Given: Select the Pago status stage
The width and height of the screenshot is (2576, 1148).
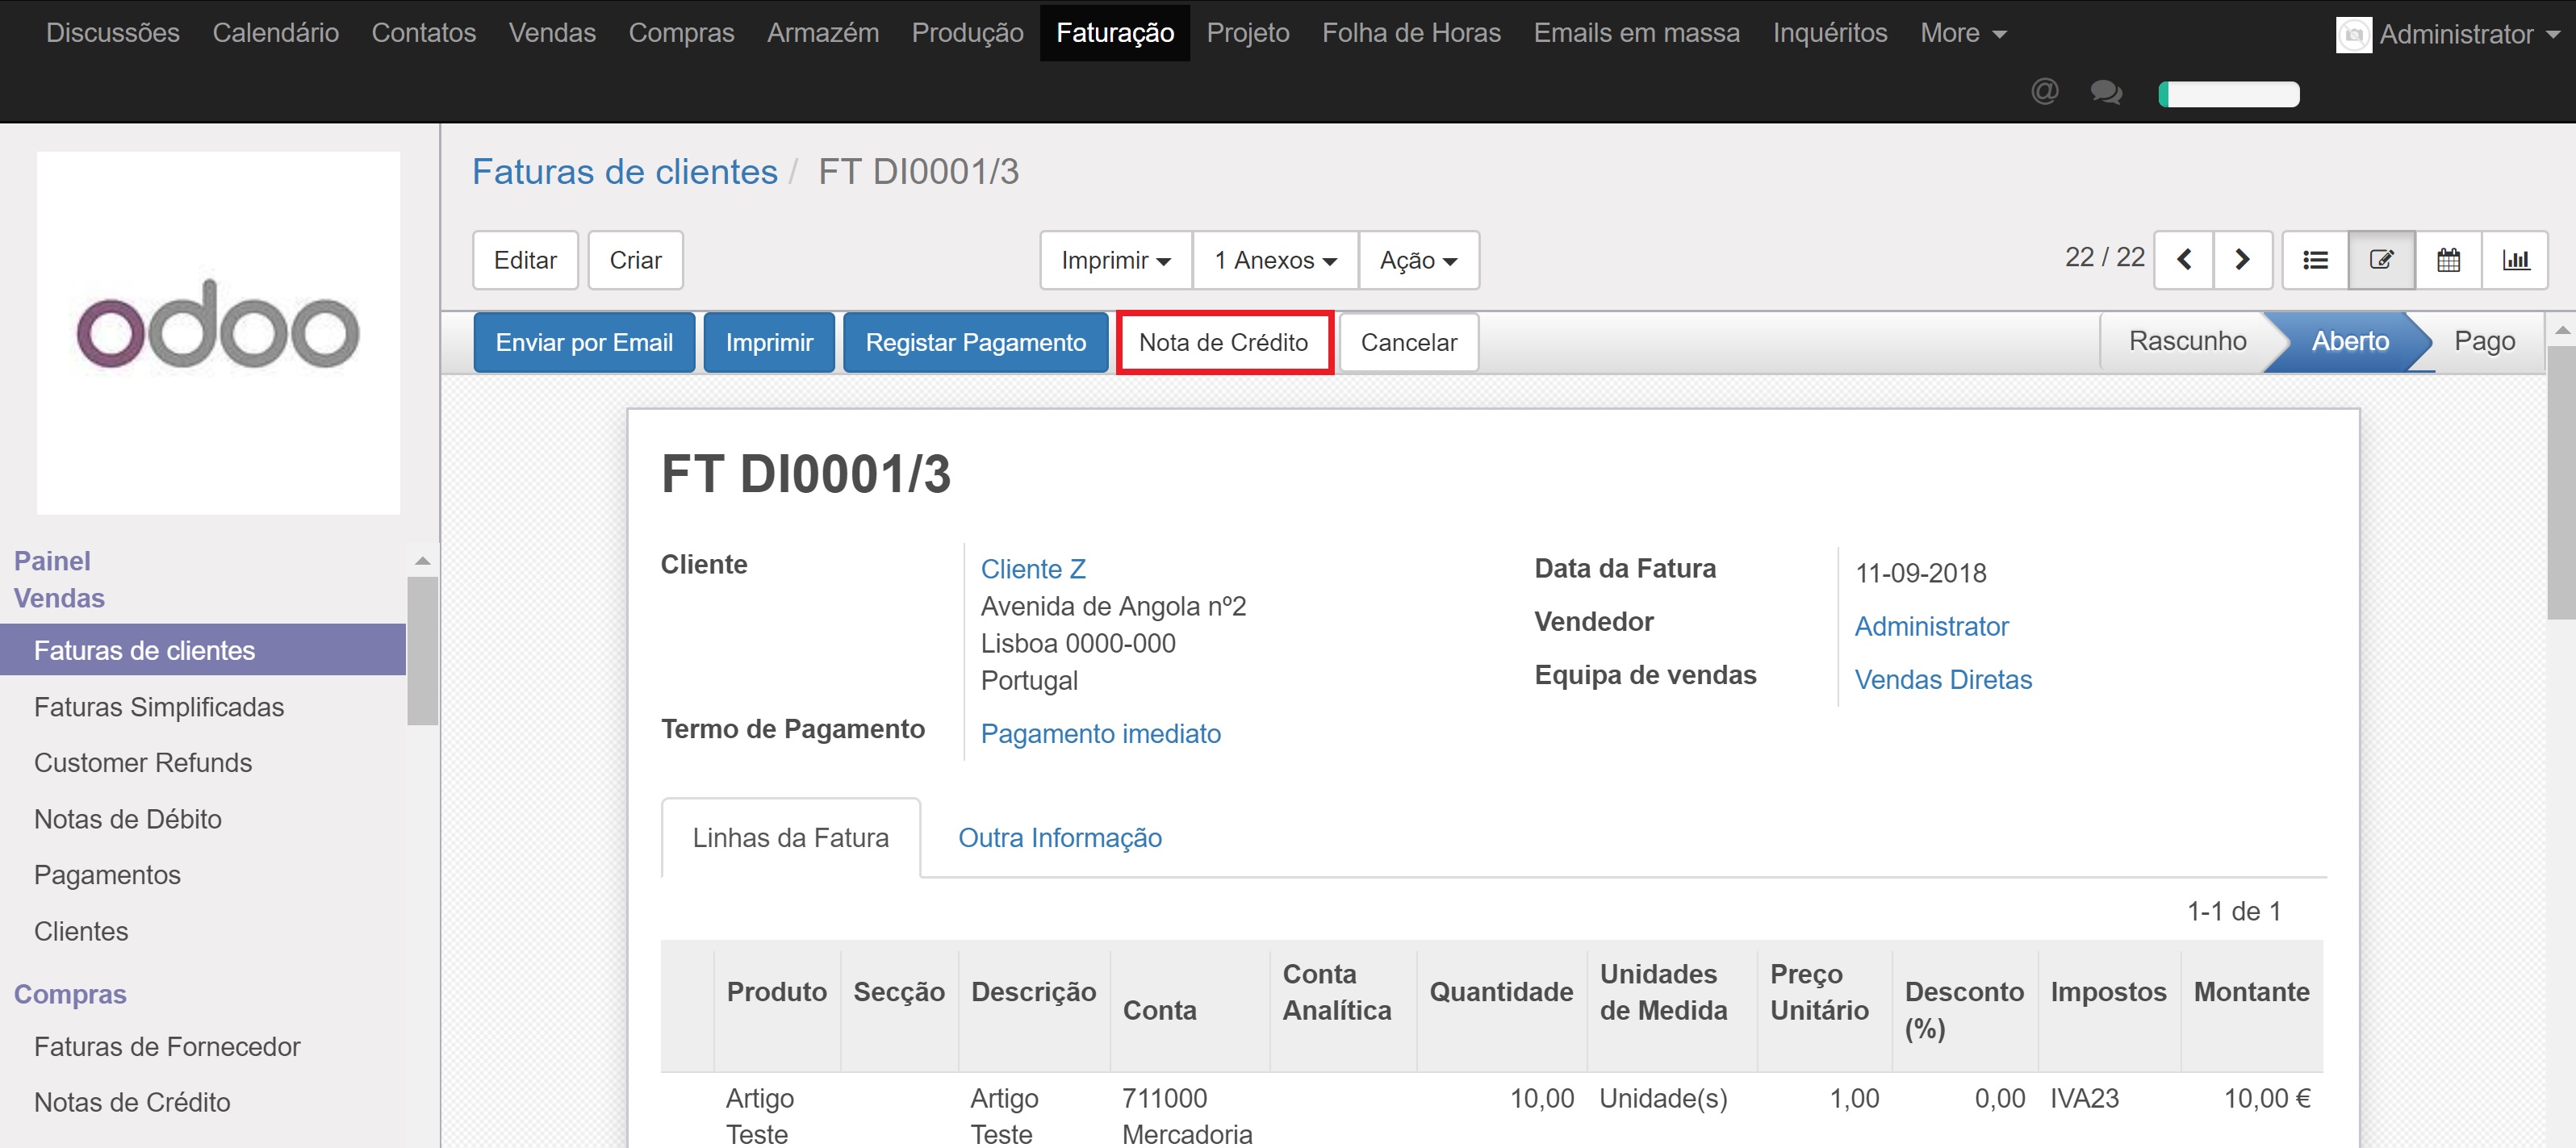Looking at the screenshot, I should pos(2484,341).
